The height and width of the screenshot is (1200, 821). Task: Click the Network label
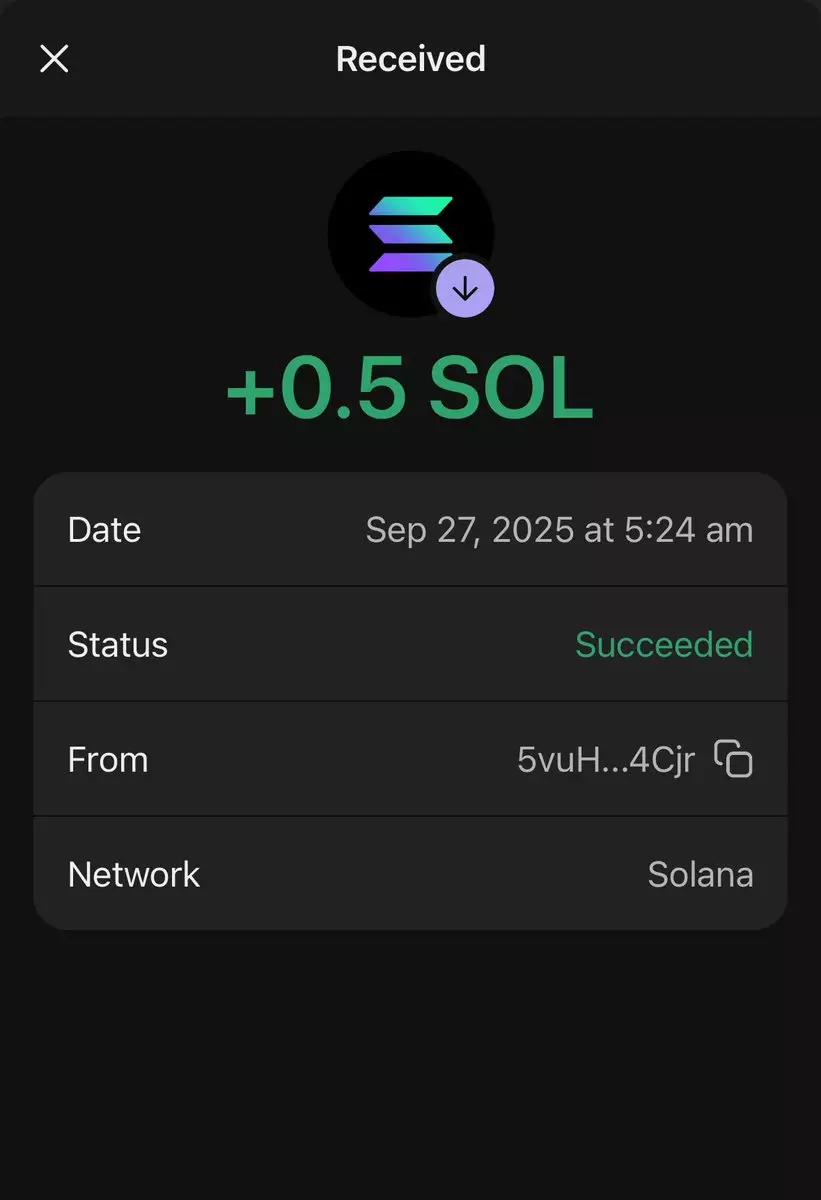click(x=134, y=875)
